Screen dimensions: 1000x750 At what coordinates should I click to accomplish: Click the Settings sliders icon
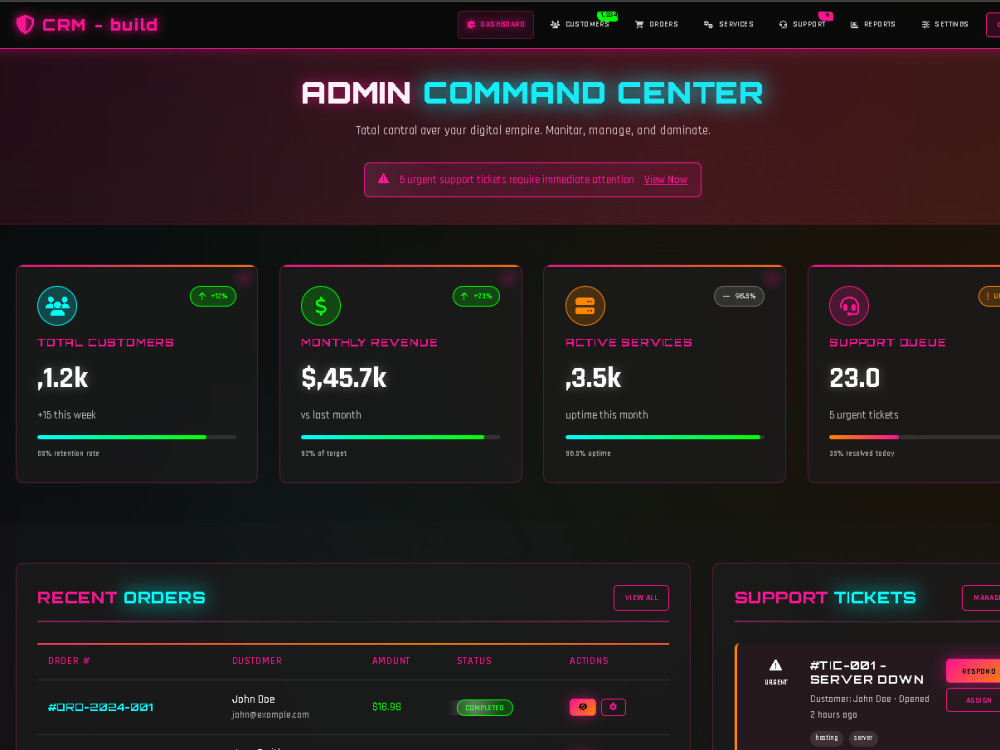[925, 25]
